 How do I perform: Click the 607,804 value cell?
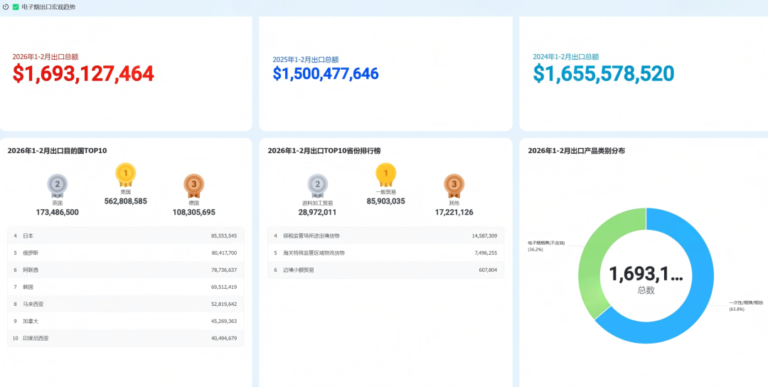(488, 270)
